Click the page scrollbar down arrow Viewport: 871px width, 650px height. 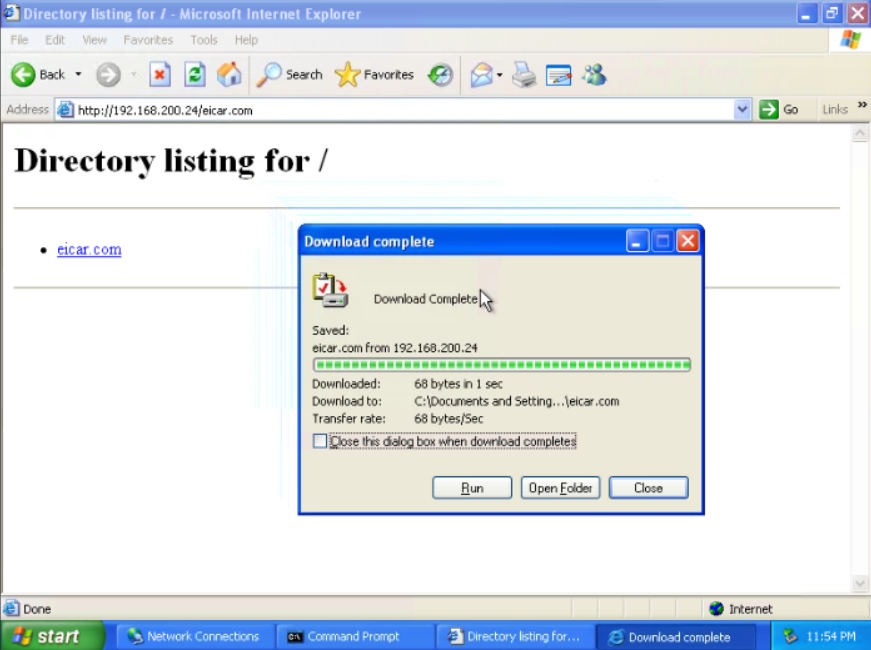pos(859,583)
